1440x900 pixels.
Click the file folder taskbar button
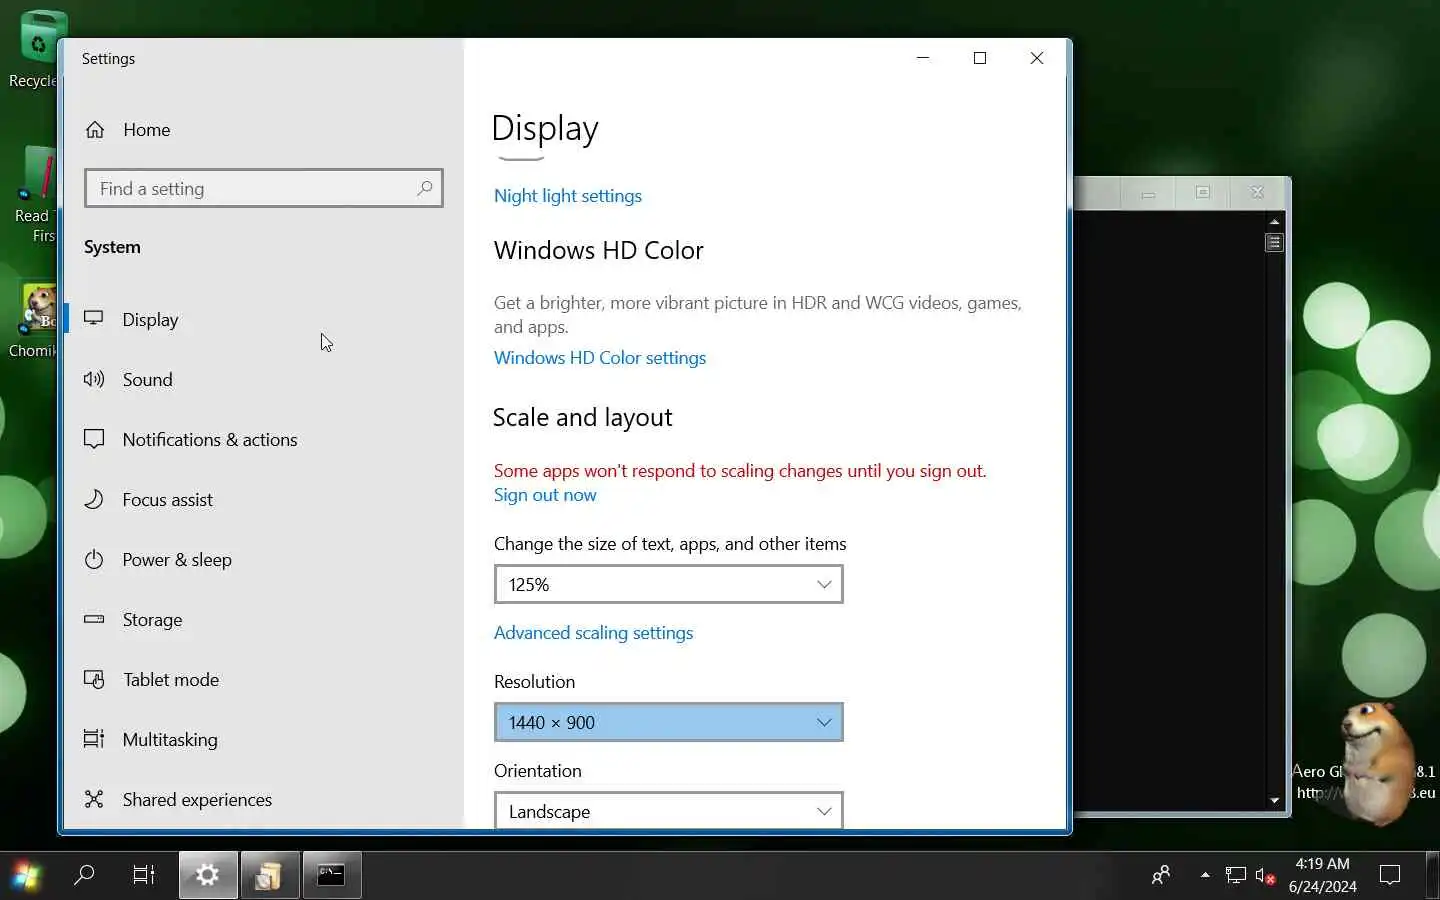(x=269, y=875)
